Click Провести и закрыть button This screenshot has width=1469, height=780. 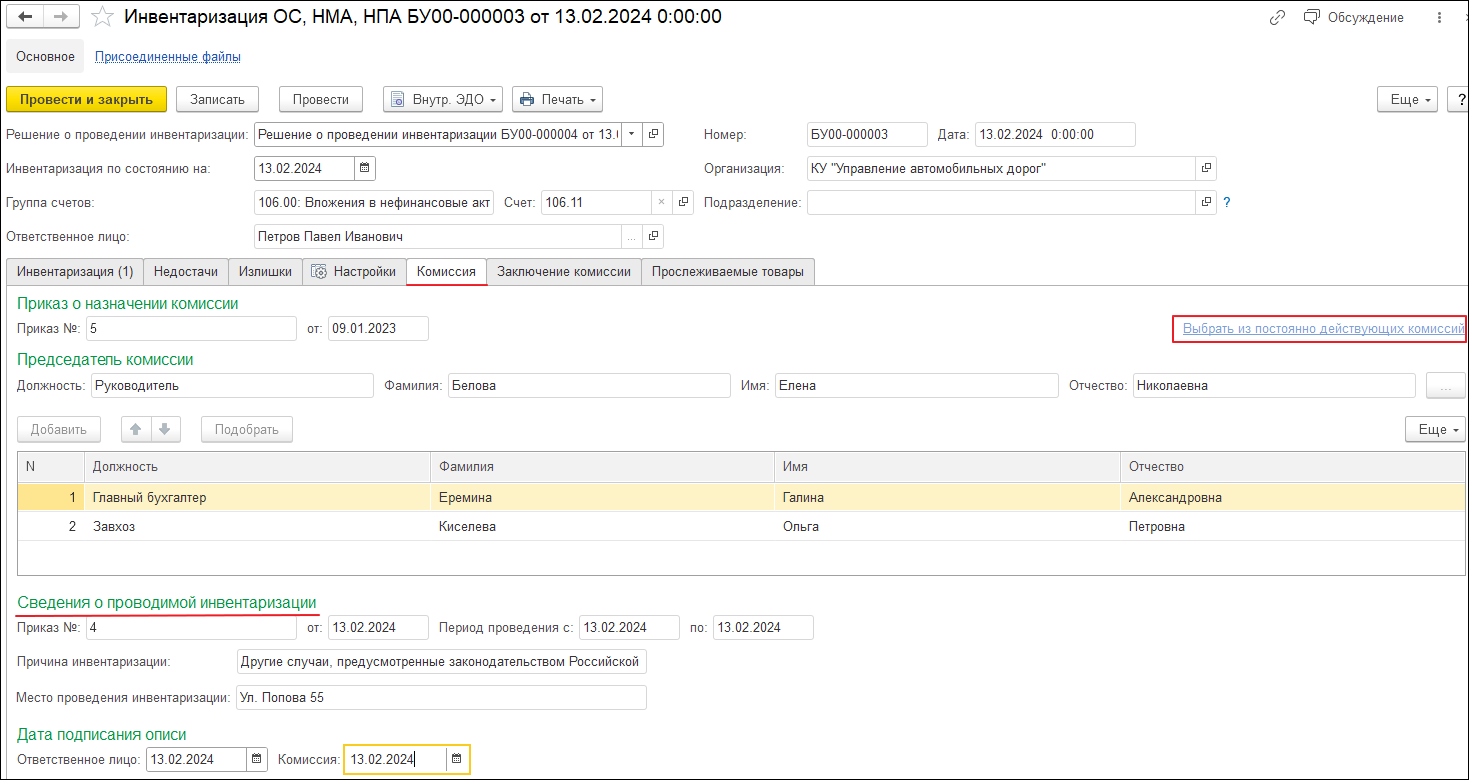[86, 99]
